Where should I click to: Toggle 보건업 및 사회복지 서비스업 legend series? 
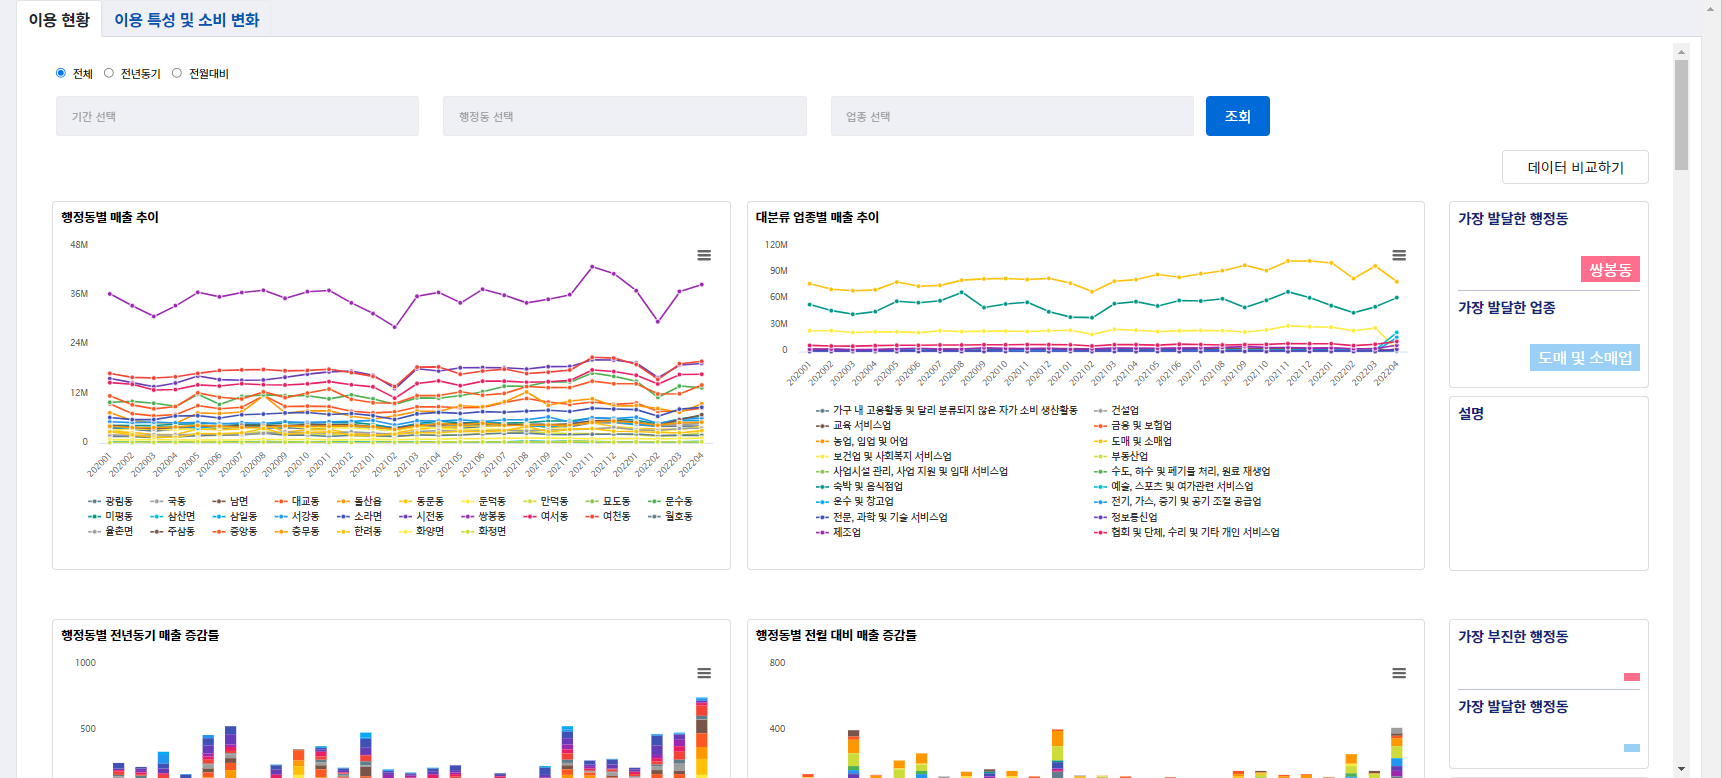point(883,456)
